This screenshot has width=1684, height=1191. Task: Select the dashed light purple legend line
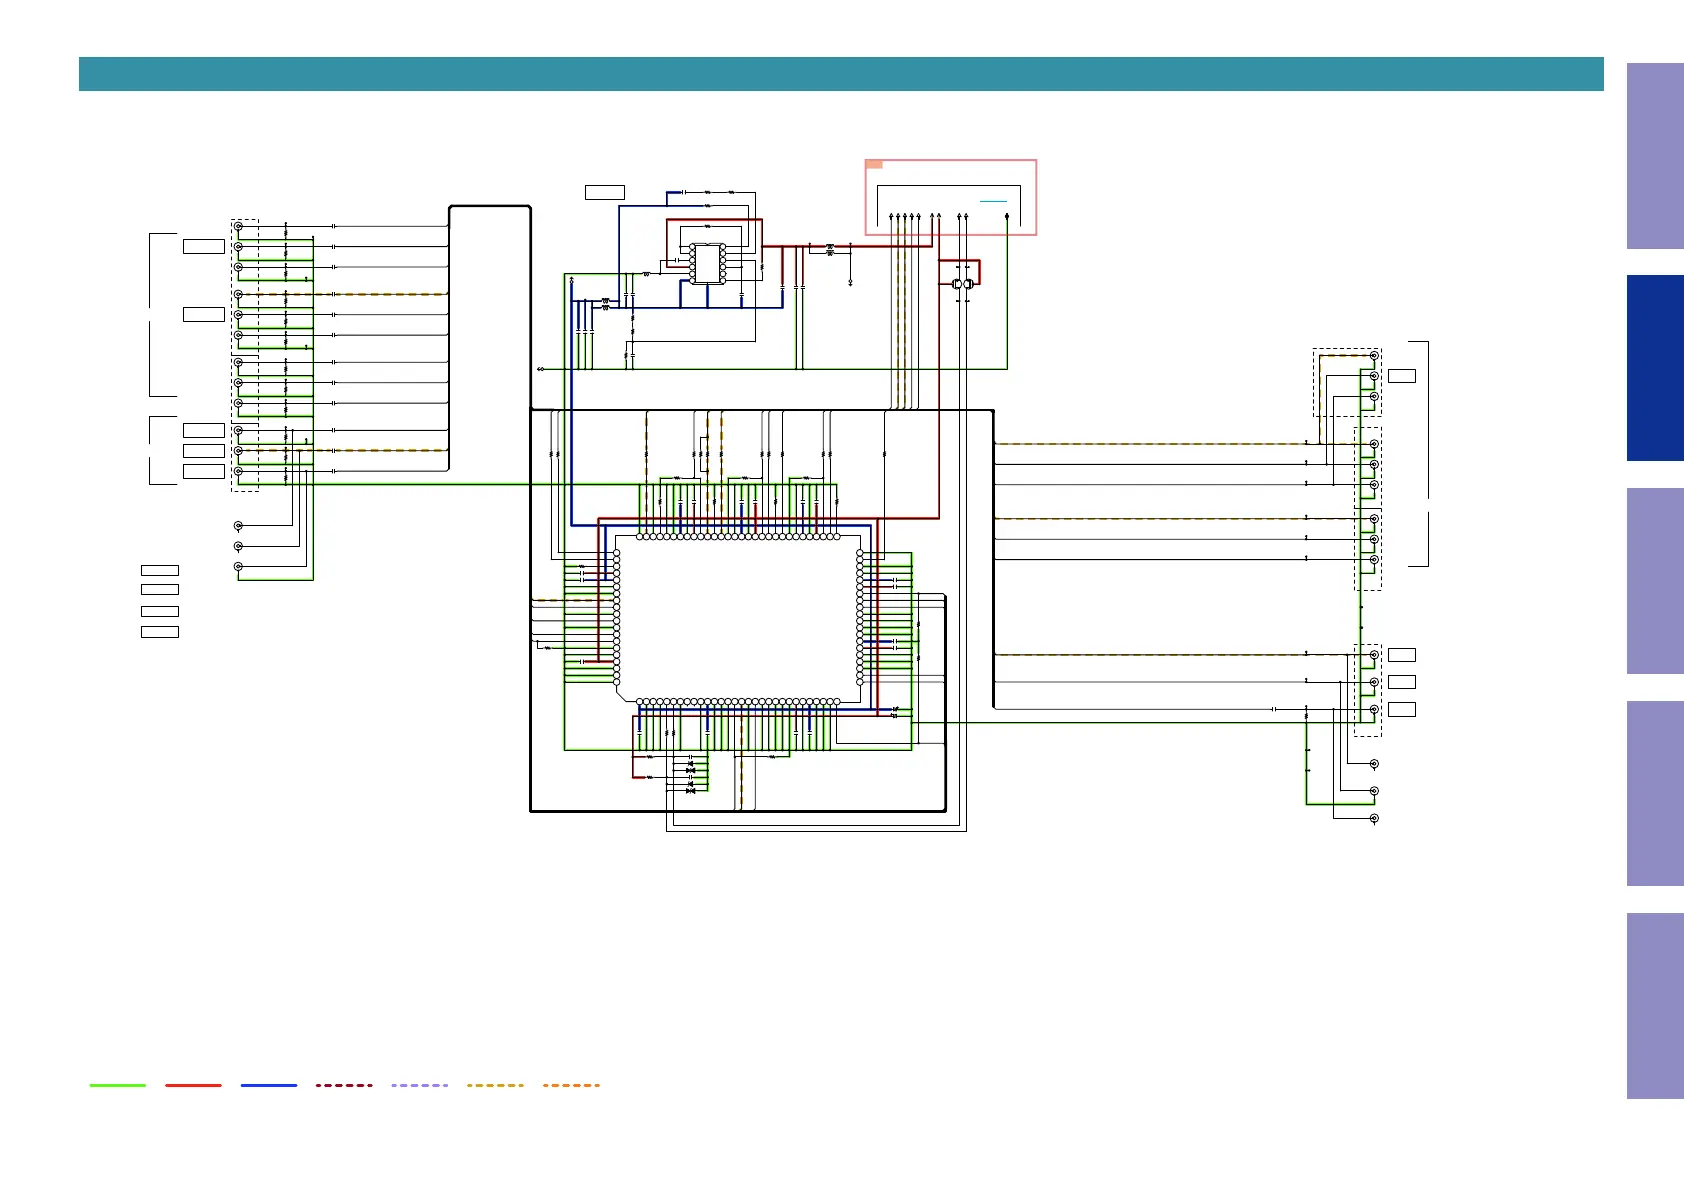[x=419, y=1085]
